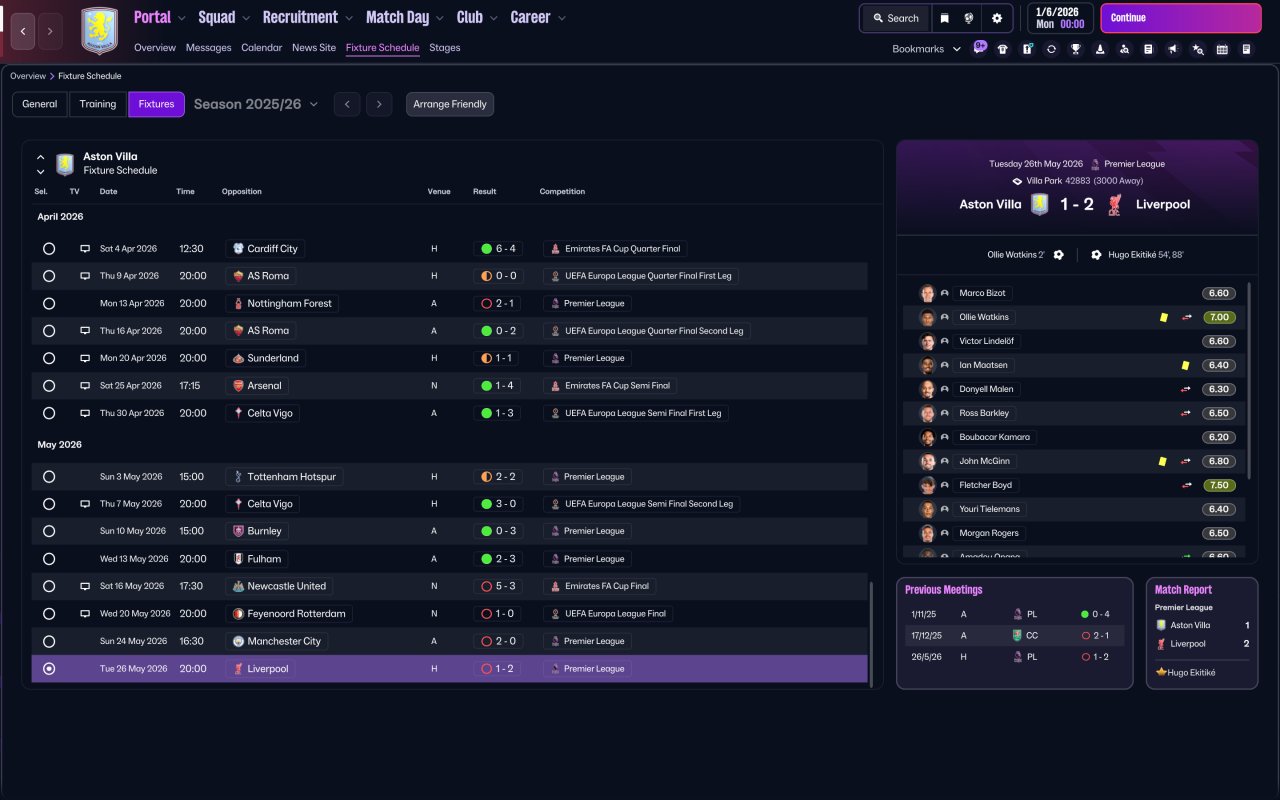The image size is (1280, 800).
Task: Switch to the News Site tab
Action: point(314,48)
